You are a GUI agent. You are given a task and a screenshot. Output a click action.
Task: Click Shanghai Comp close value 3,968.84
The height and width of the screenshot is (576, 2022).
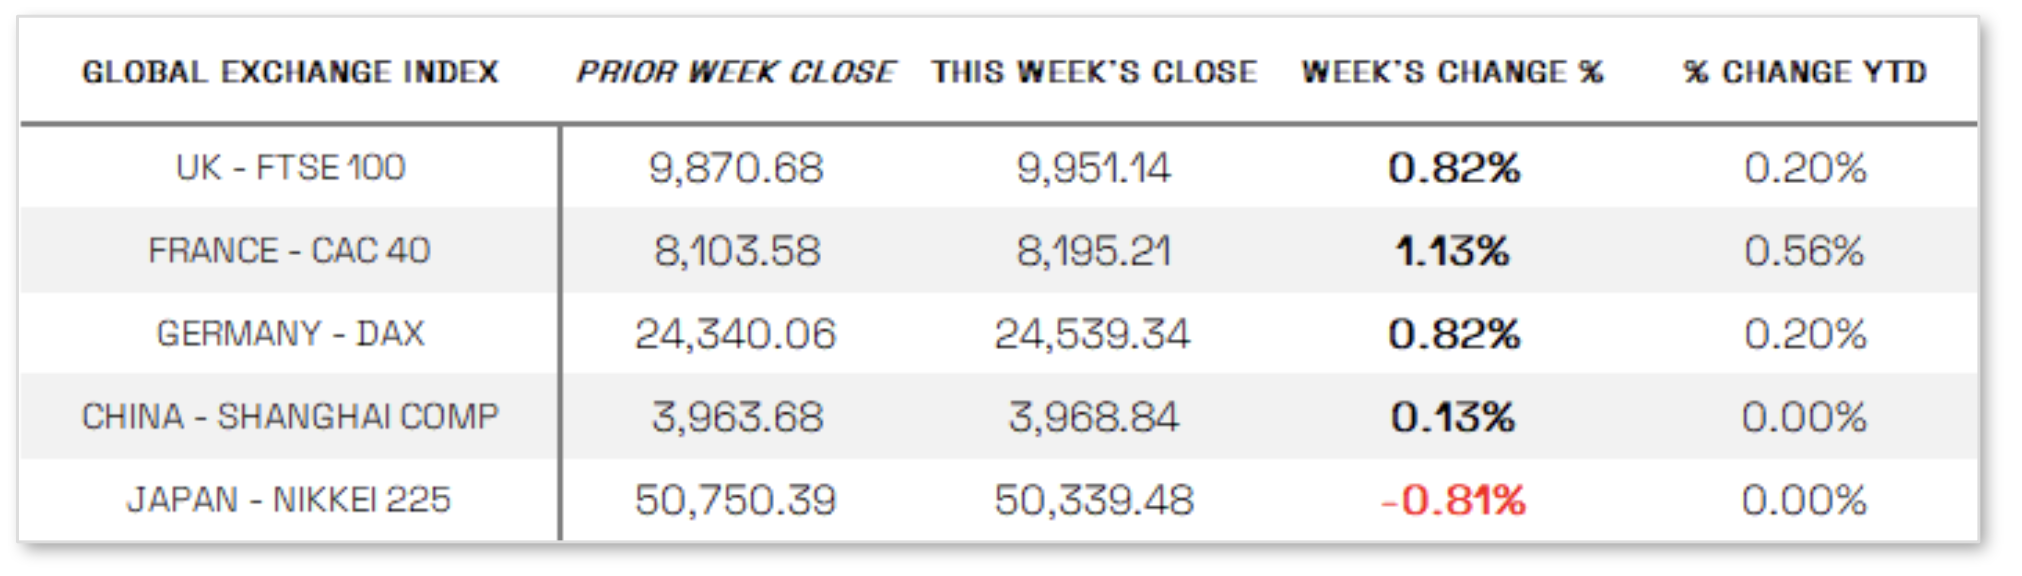point(1094,417)
